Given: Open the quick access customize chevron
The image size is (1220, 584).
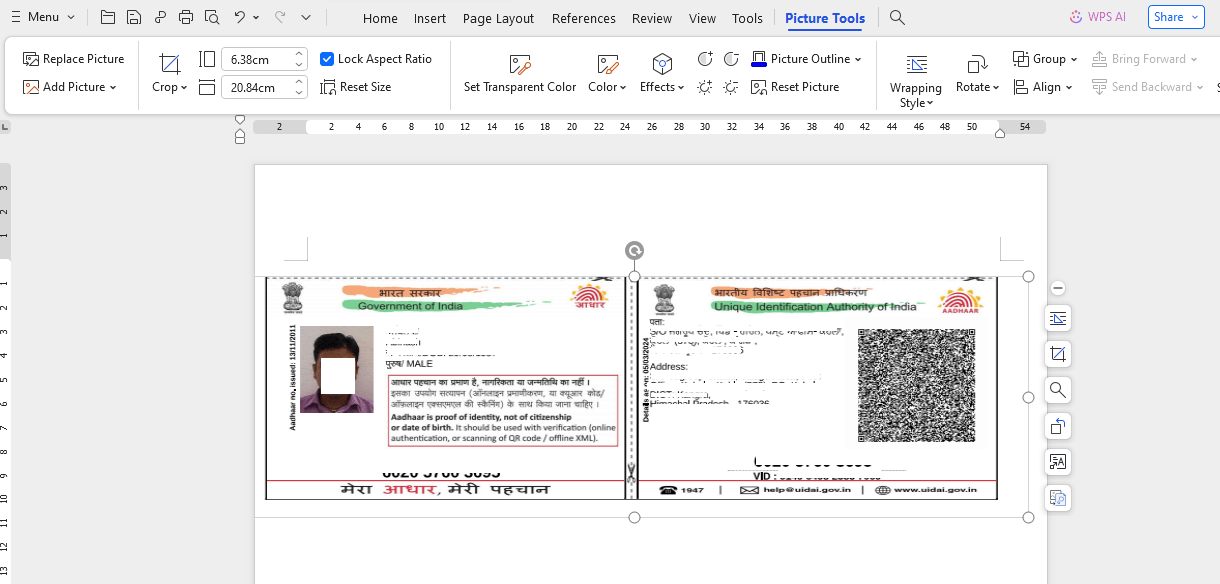Looking at the screenshot, I should tap(306, 17).
